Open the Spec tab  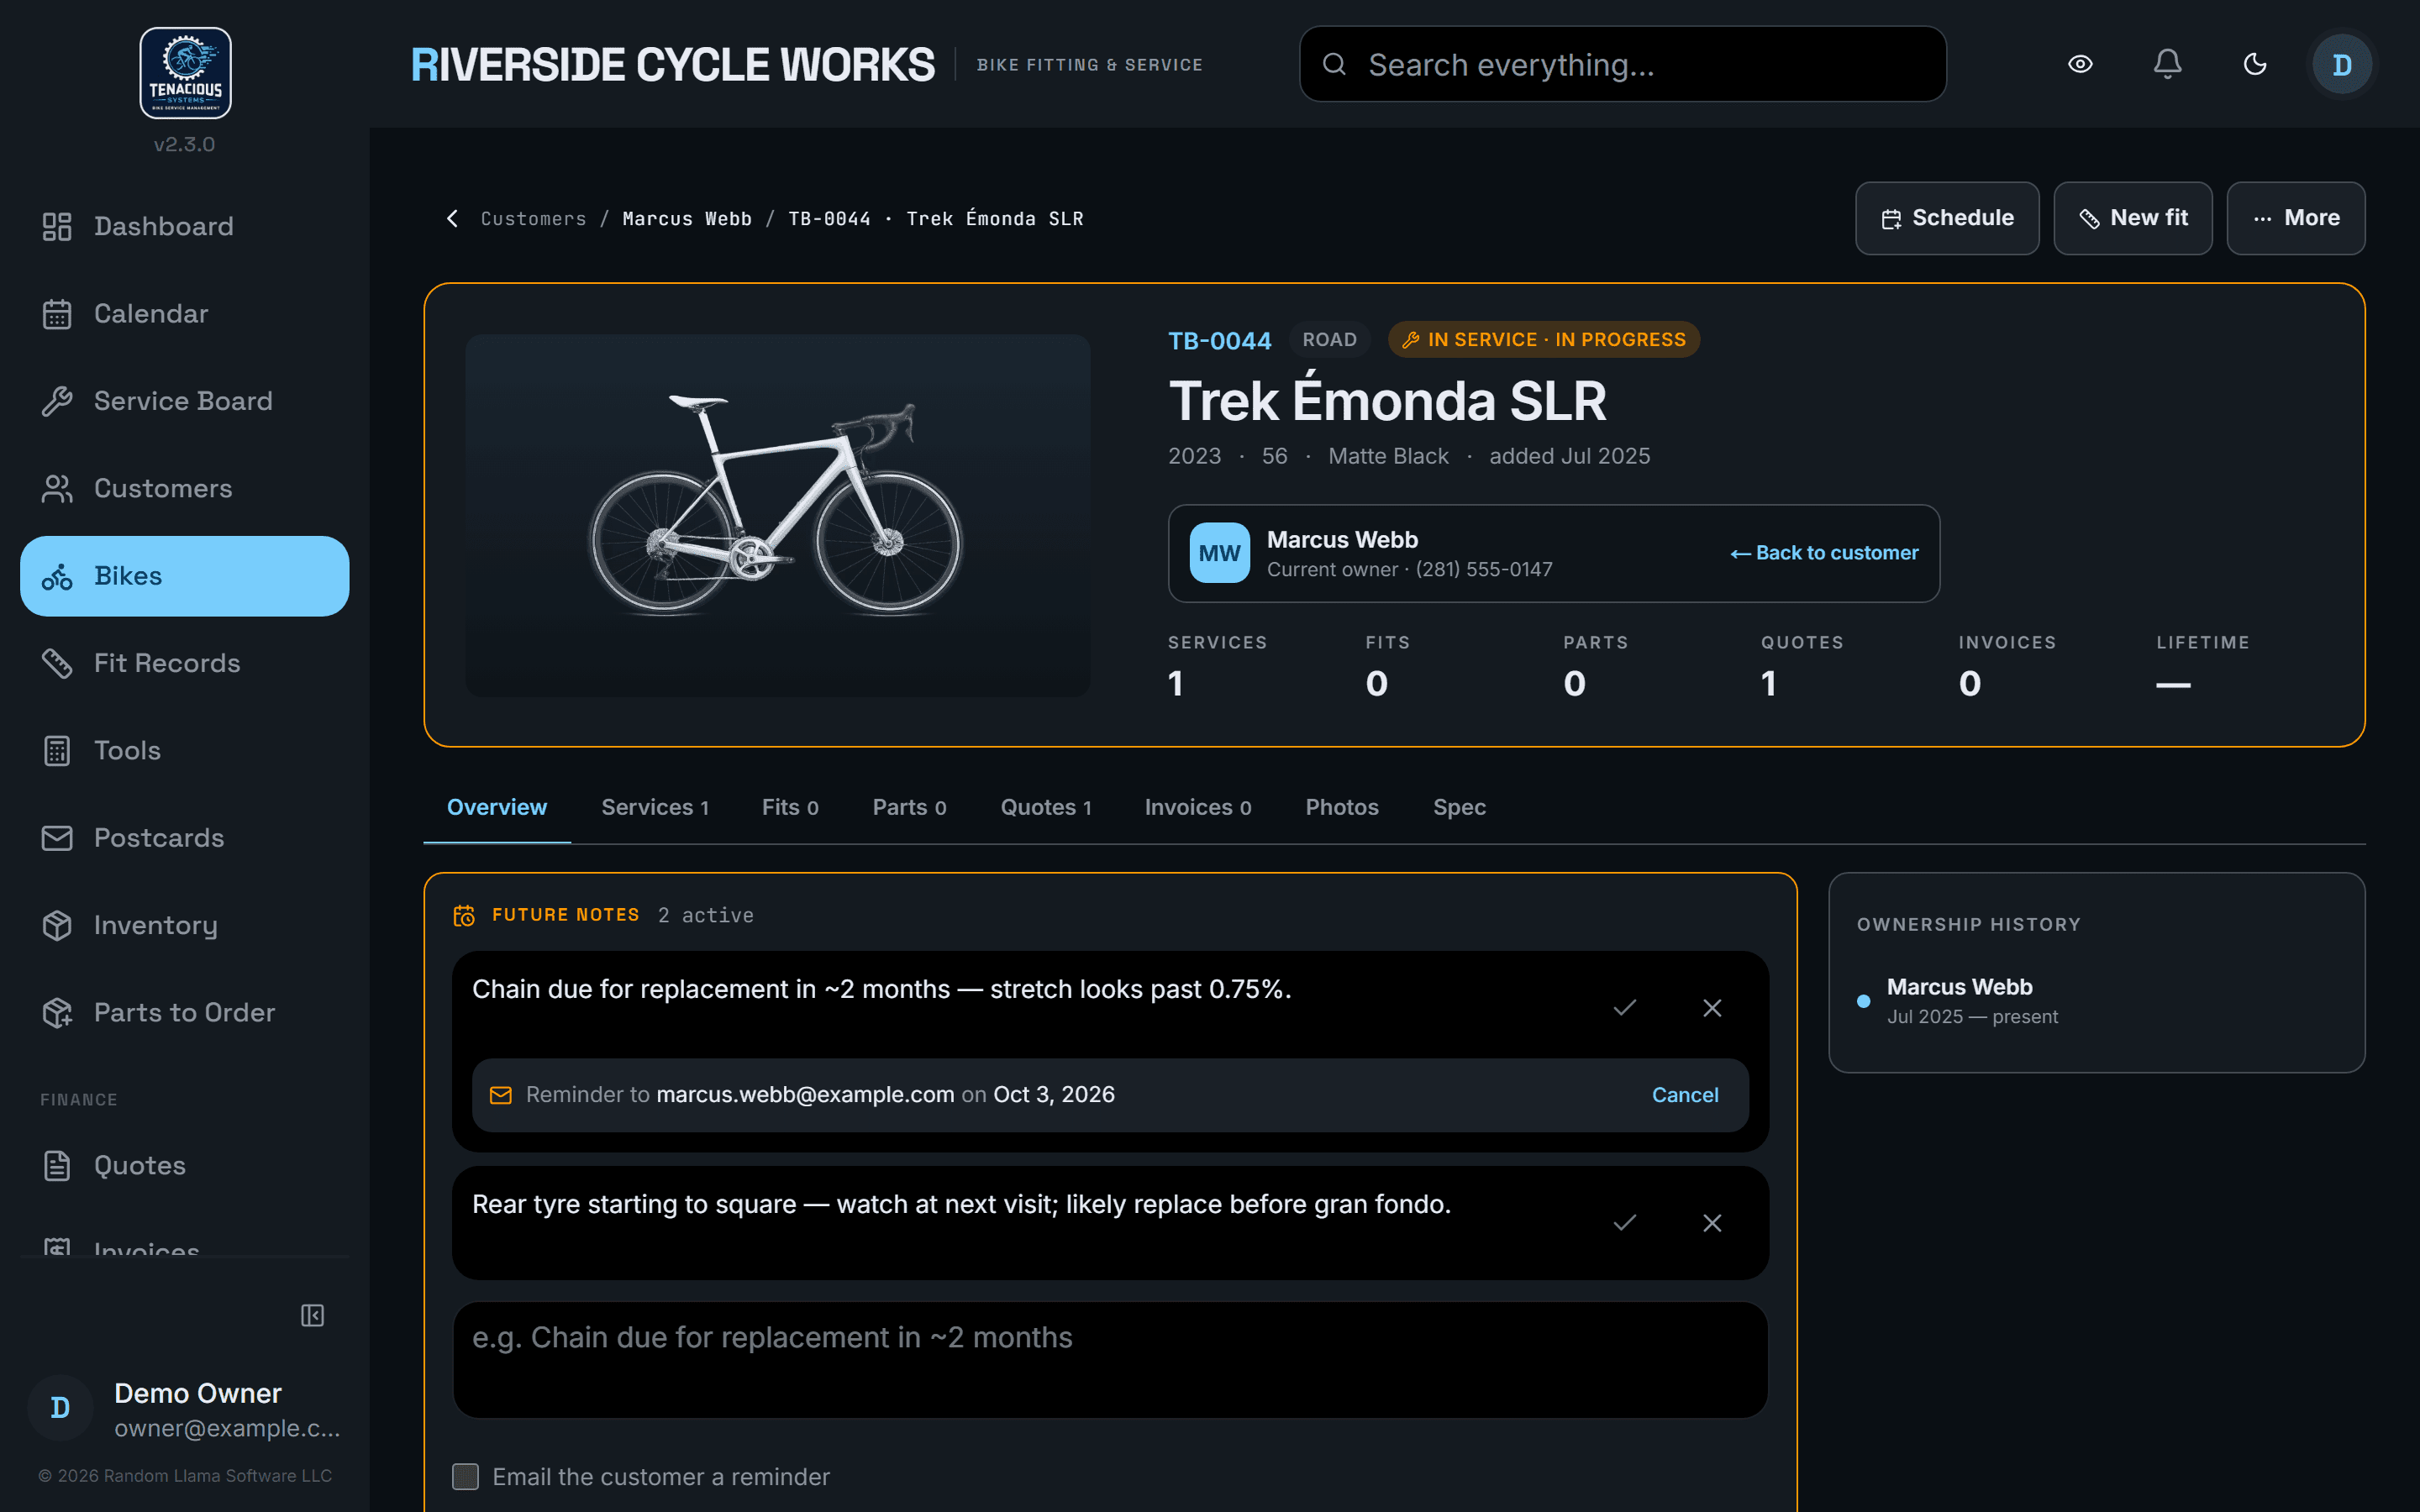1458,807
